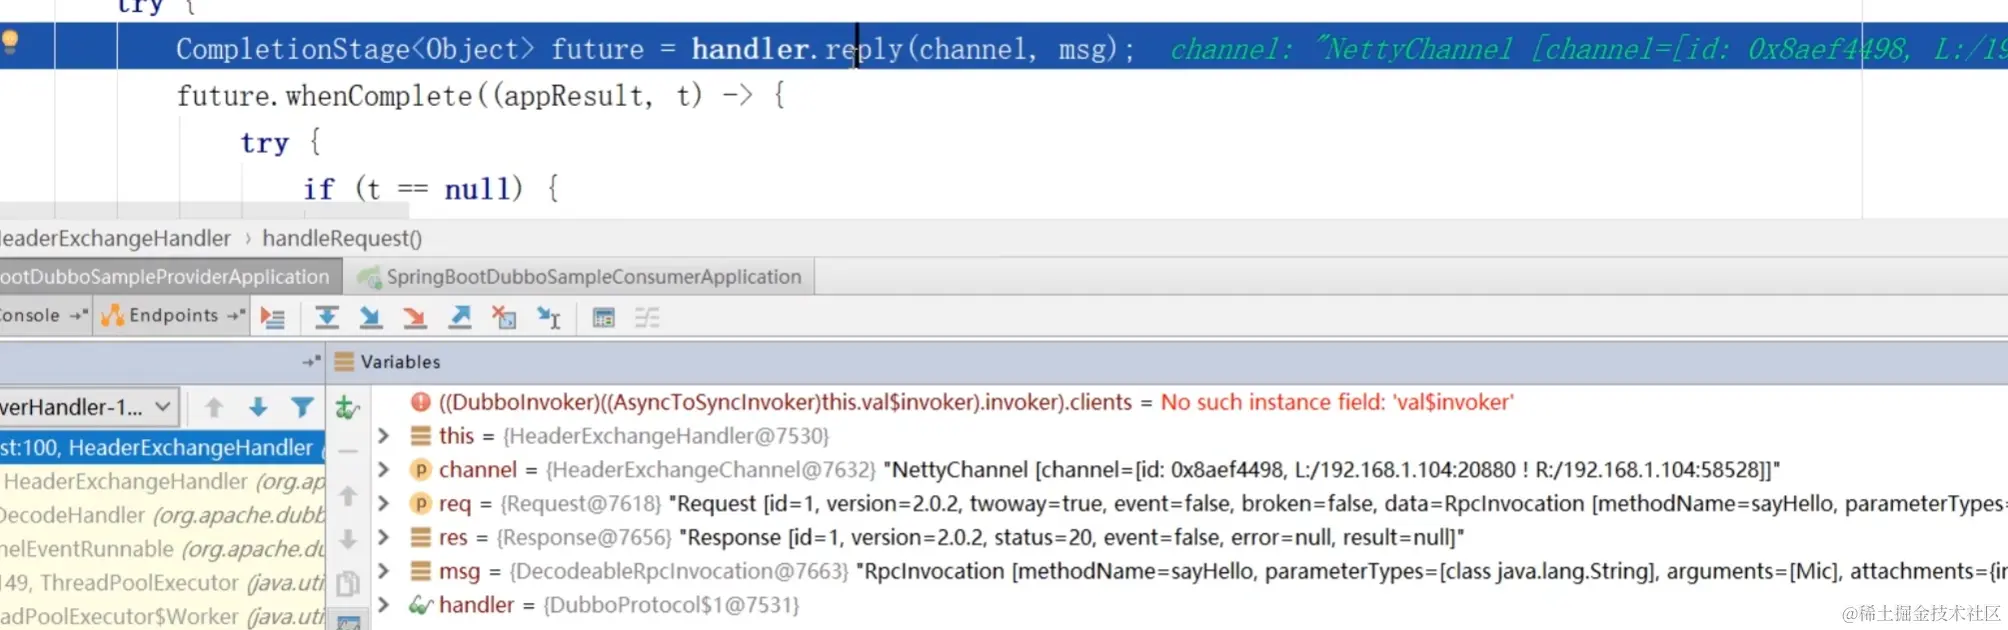Click the Drop Frame icon
The image size is (2008, 630).
pos(504,318)
